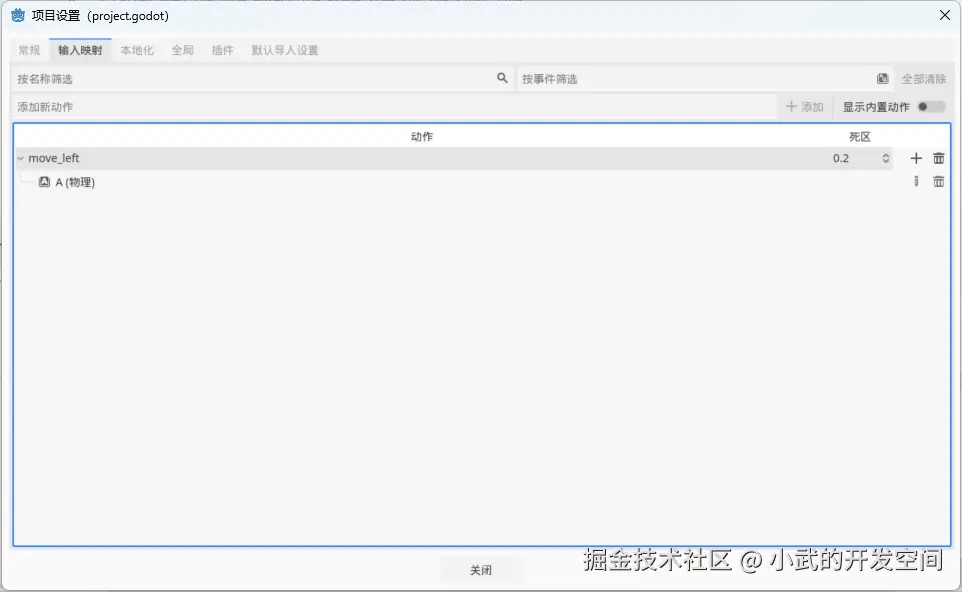Click the Godot logo in the title bar
The image size is (962, 592).
point(16,15)
